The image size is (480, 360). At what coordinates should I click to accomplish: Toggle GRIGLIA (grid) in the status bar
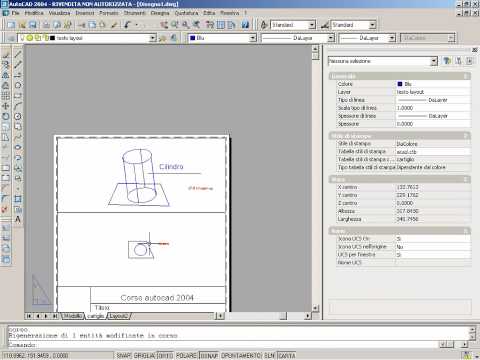tap(144, 356)
